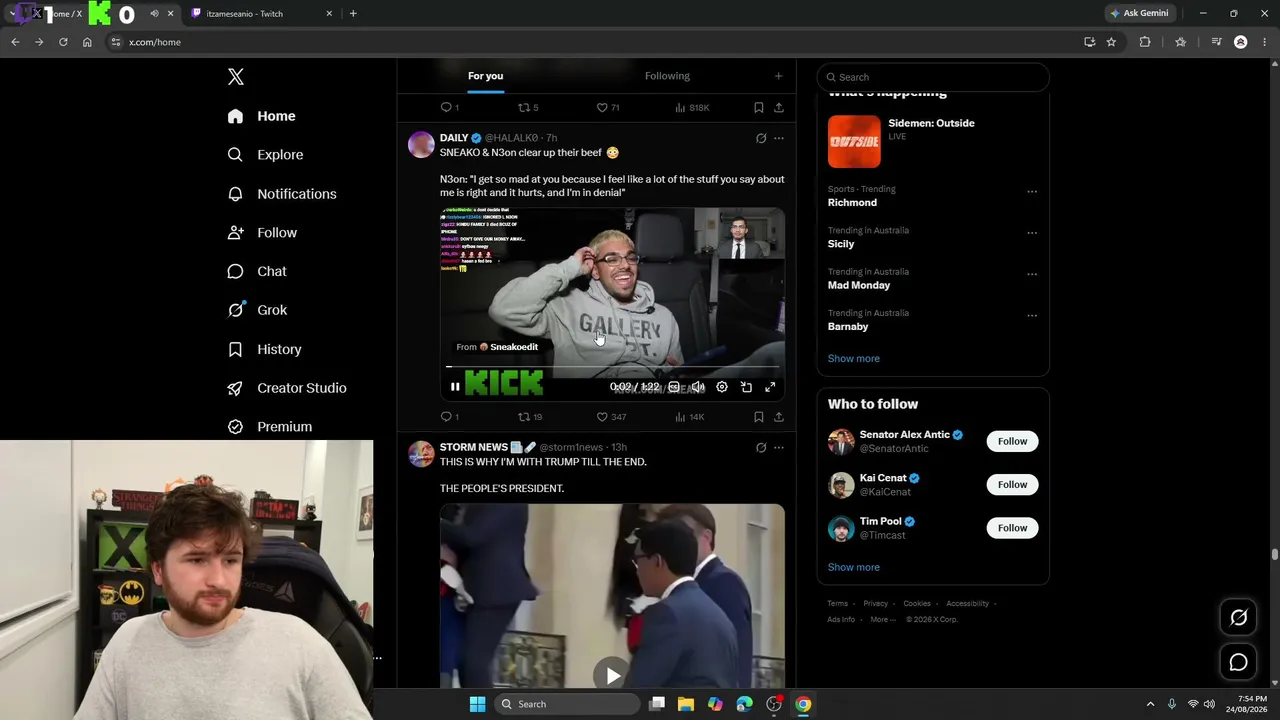This screenshot has width=1280, height=720.
Task: Open more options for Richmond trend
Action: (1032, 192)
